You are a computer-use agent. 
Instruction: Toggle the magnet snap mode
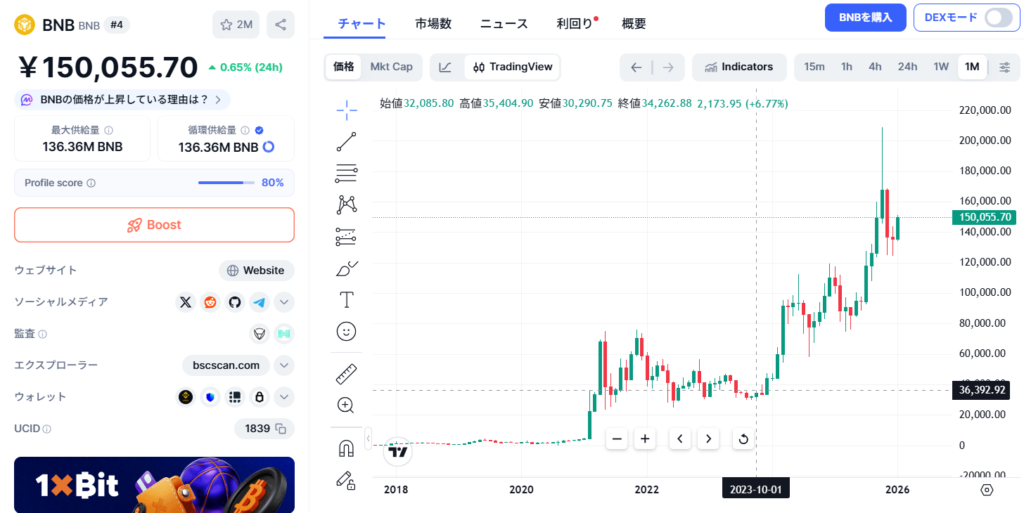coord(346,449)
